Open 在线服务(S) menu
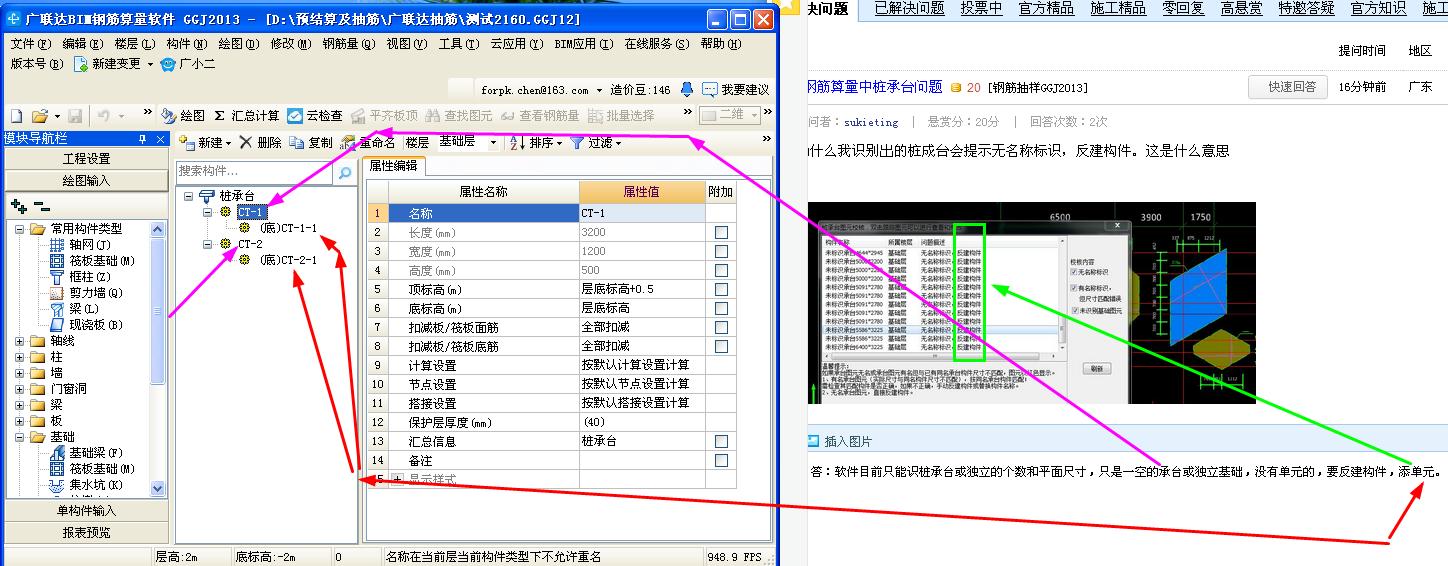 point(656,44)
